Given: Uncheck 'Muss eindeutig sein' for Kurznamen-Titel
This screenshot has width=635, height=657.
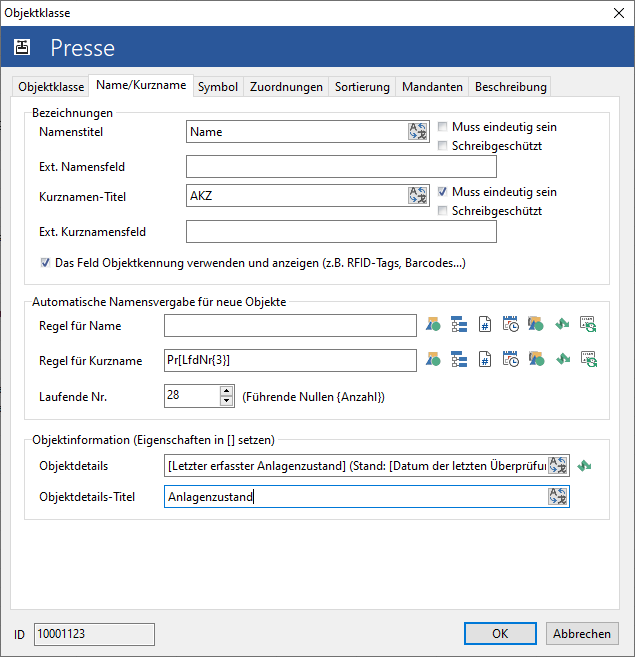Looking at the screenshot, I should click(x=442, y=191).
